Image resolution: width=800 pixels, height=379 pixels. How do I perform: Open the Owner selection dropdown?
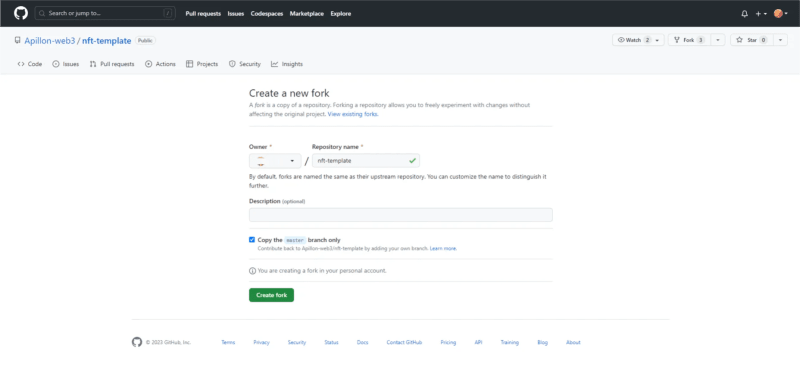tap(275, 161)
